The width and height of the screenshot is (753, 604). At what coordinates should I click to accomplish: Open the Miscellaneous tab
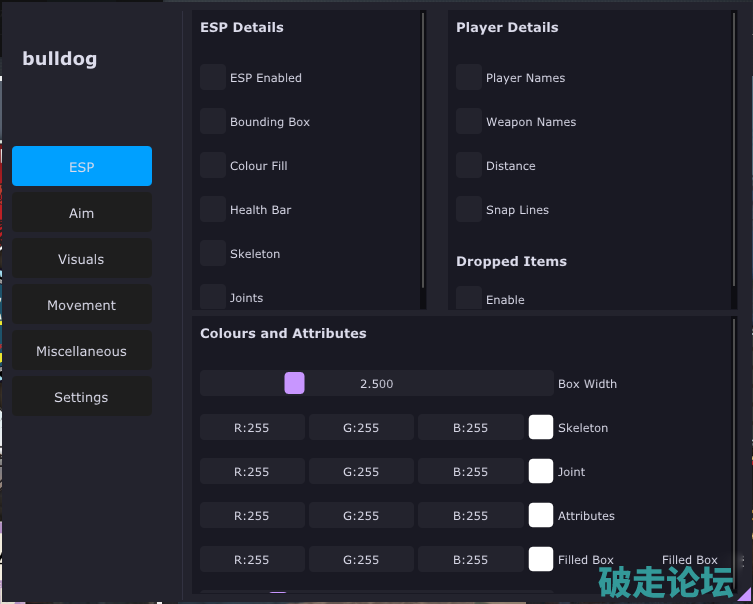pos(82,351)
